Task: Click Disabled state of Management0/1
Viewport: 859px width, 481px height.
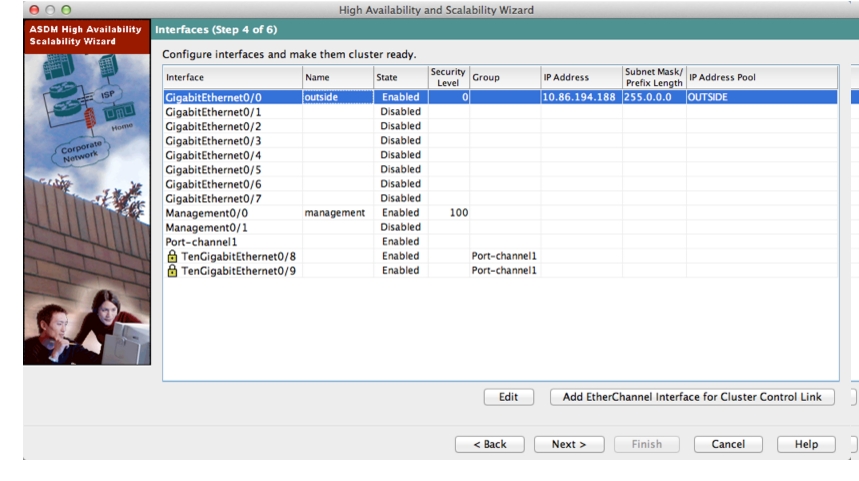Action: (400, 227)
